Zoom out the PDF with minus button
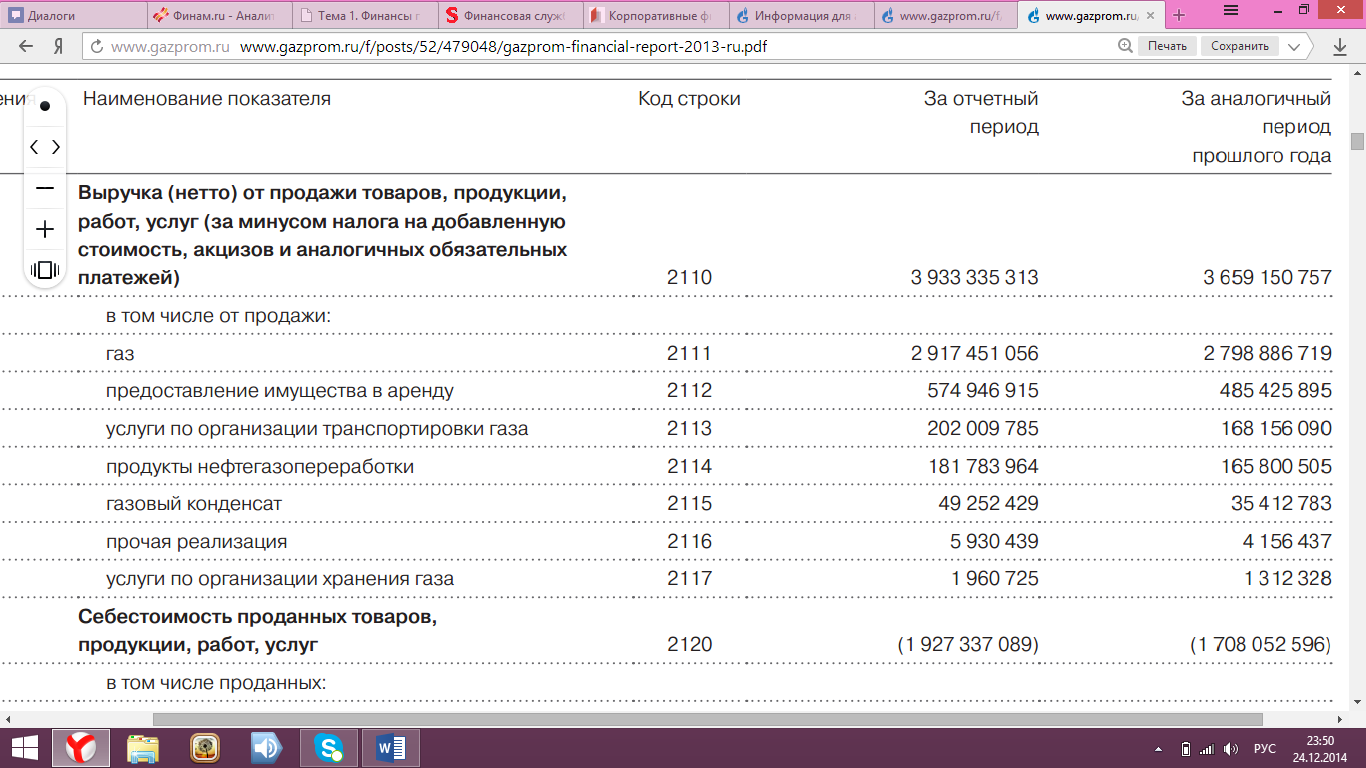This screenshot has width=1366, height=768. (x=45, y=188)
